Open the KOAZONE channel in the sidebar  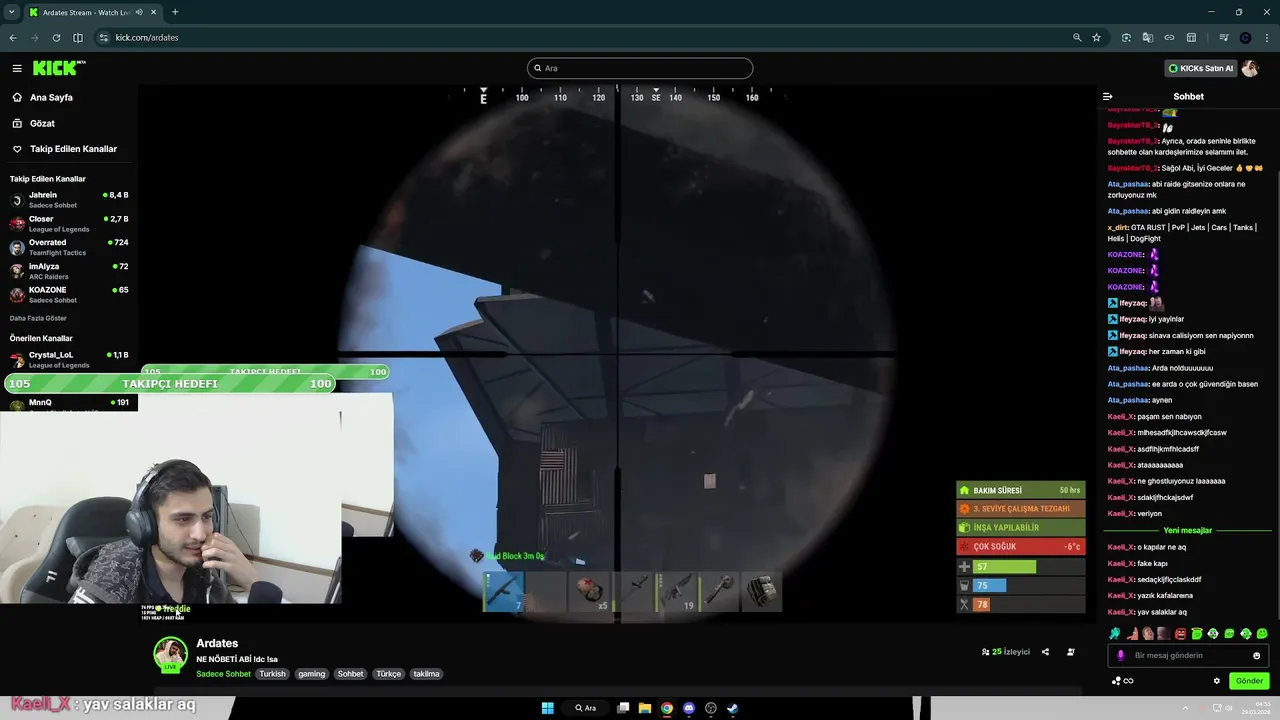(x=69, y=295)
